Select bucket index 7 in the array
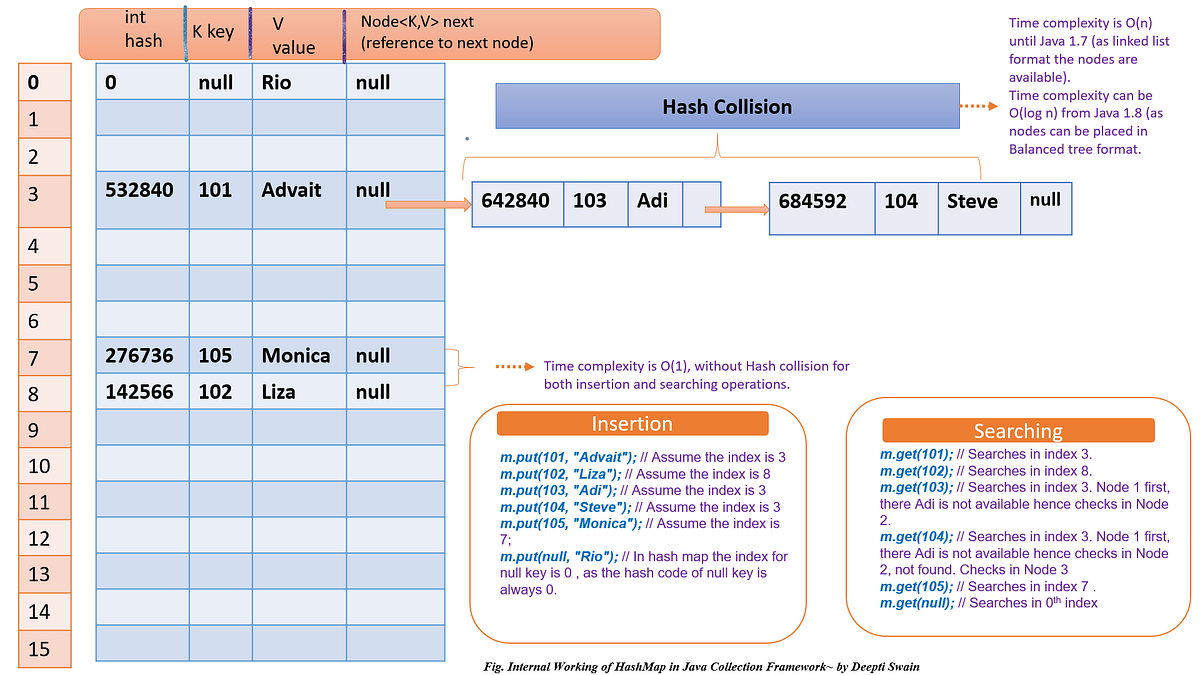 (44, 356)
